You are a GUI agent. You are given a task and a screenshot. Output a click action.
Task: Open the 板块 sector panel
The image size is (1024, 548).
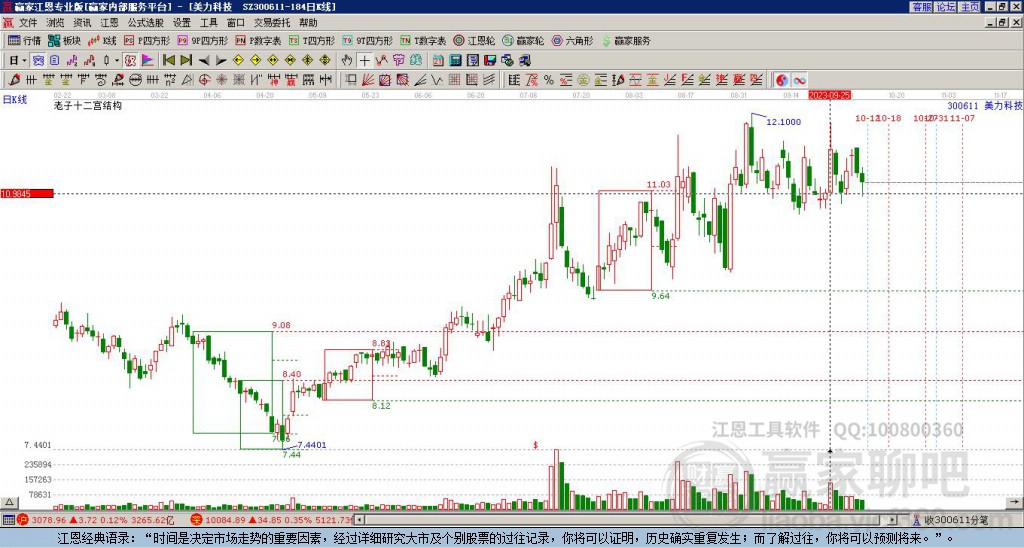pyautogui.click(x=64, y=40)
